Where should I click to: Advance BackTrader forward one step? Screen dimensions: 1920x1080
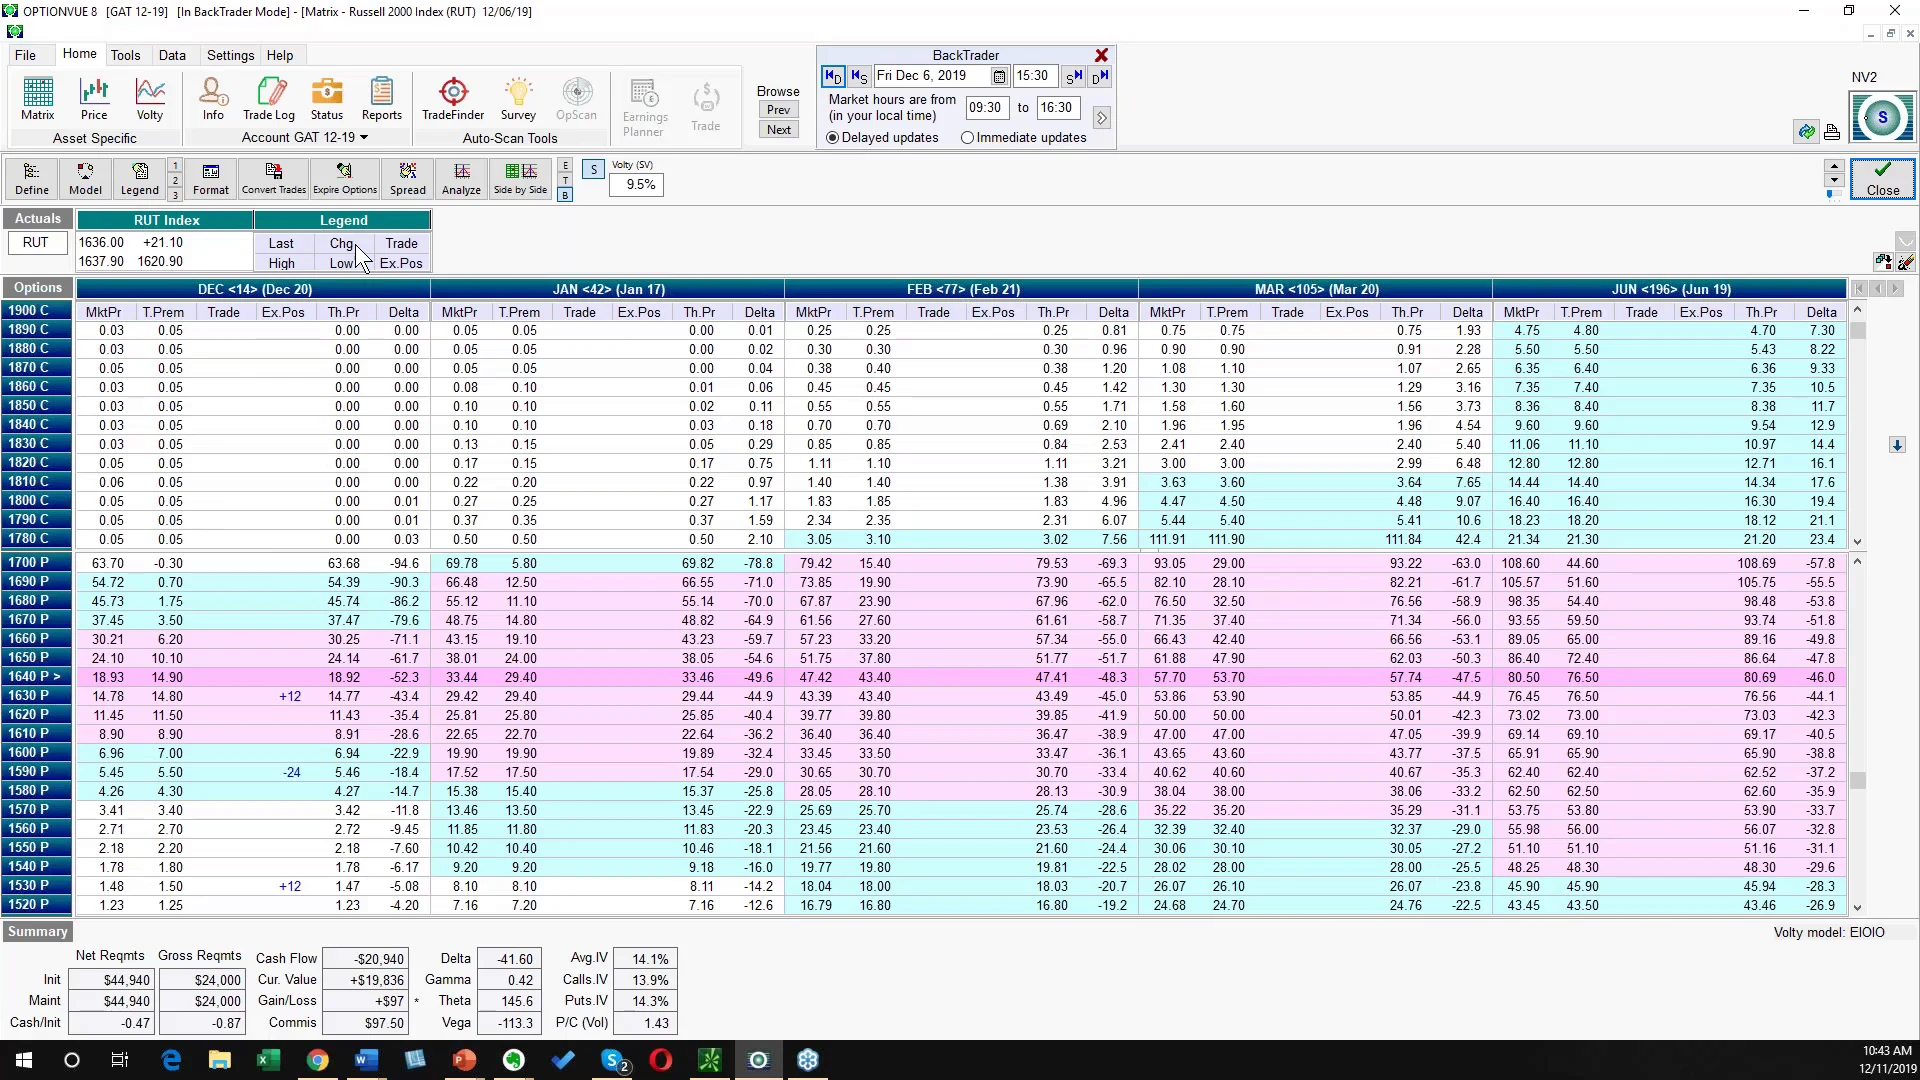(1074, 76)
